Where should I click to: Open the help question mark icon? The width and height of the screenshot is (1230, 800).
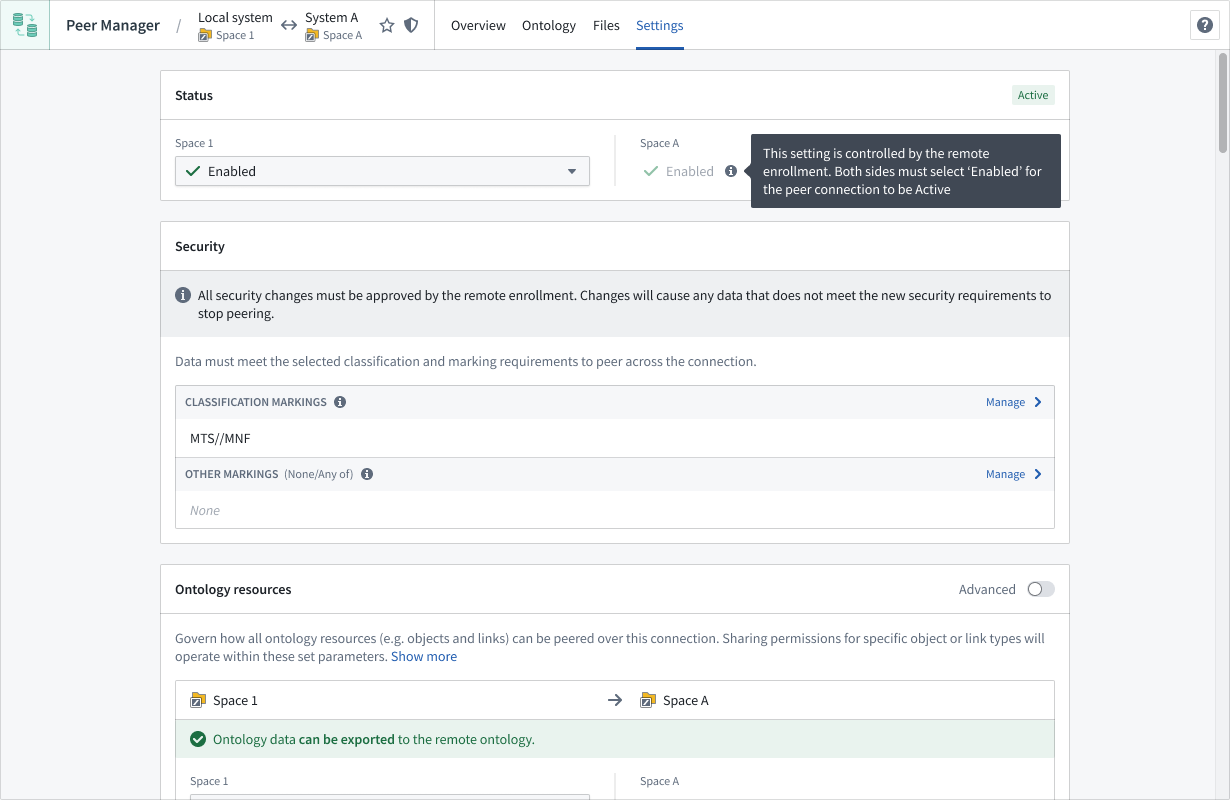tap(1205, 25)
